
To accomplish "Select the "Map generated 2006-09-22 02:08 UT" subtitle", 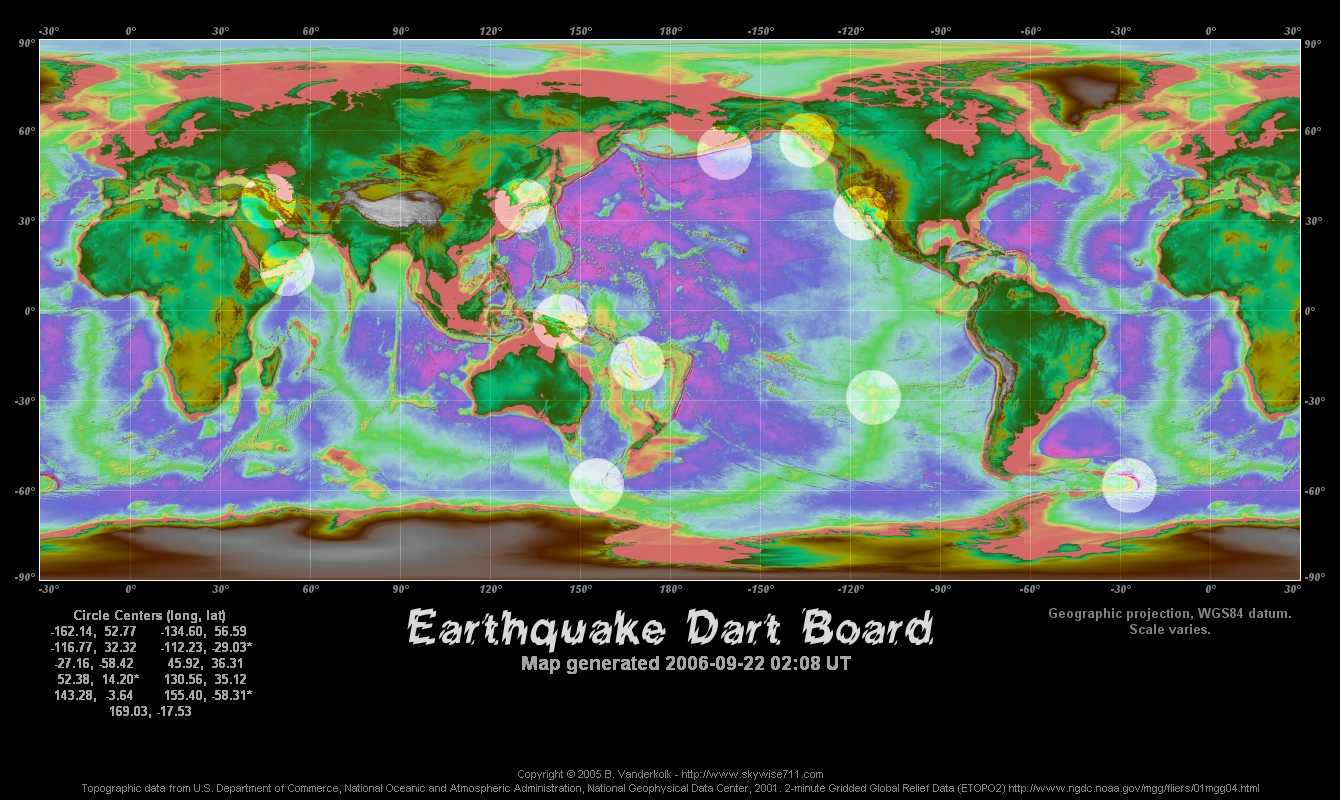I will coord(686,663).
